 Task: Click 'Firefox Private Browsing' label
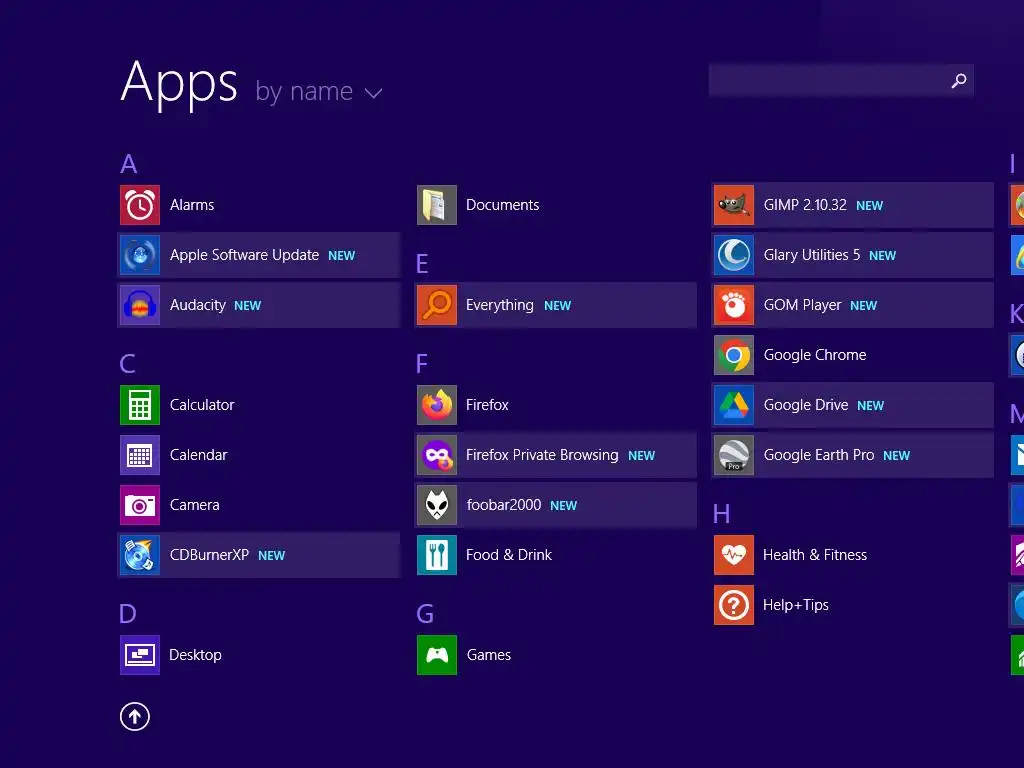pos(542,455)
